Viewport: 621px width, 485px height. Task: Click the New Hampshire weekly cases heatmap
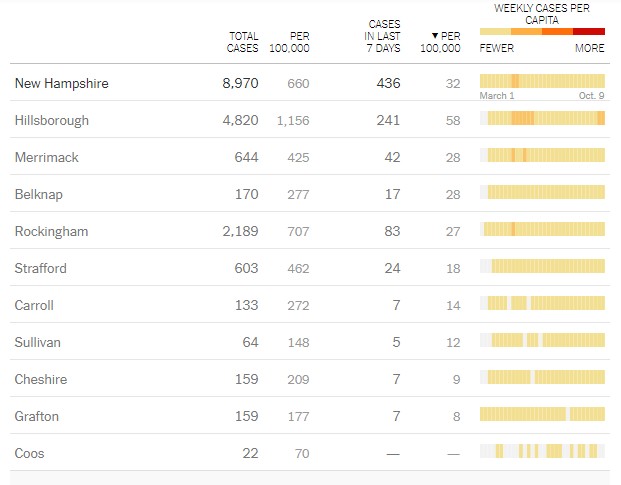tap(542, 81)
